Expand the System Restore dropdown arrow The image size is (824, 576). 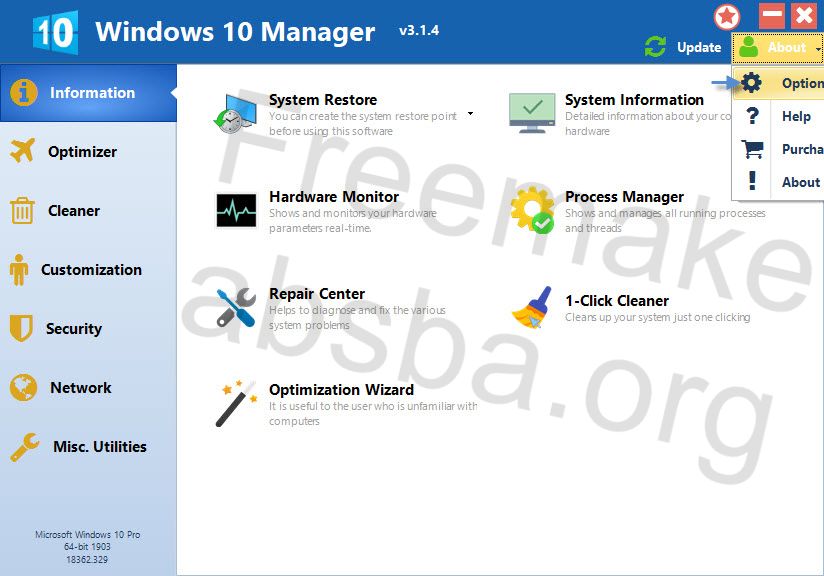470,113
